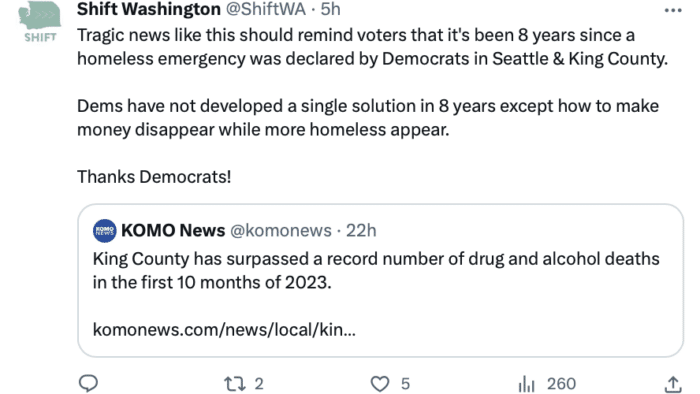Image resolution: width=700 pixels, height=394 pixels.
Task: Click the reply speech bubble icon
Action: [x=88, y=383]
